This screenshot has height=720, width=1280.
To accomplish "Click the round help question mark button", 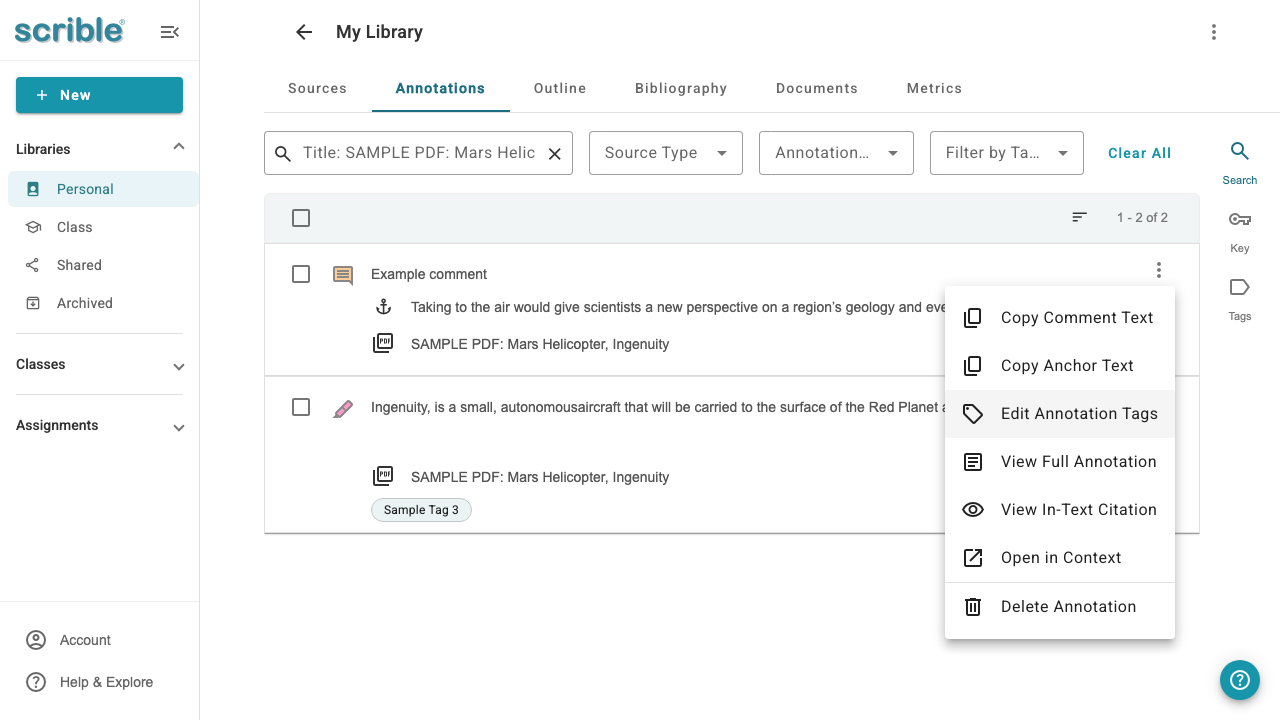I will tap(1240, 680).
